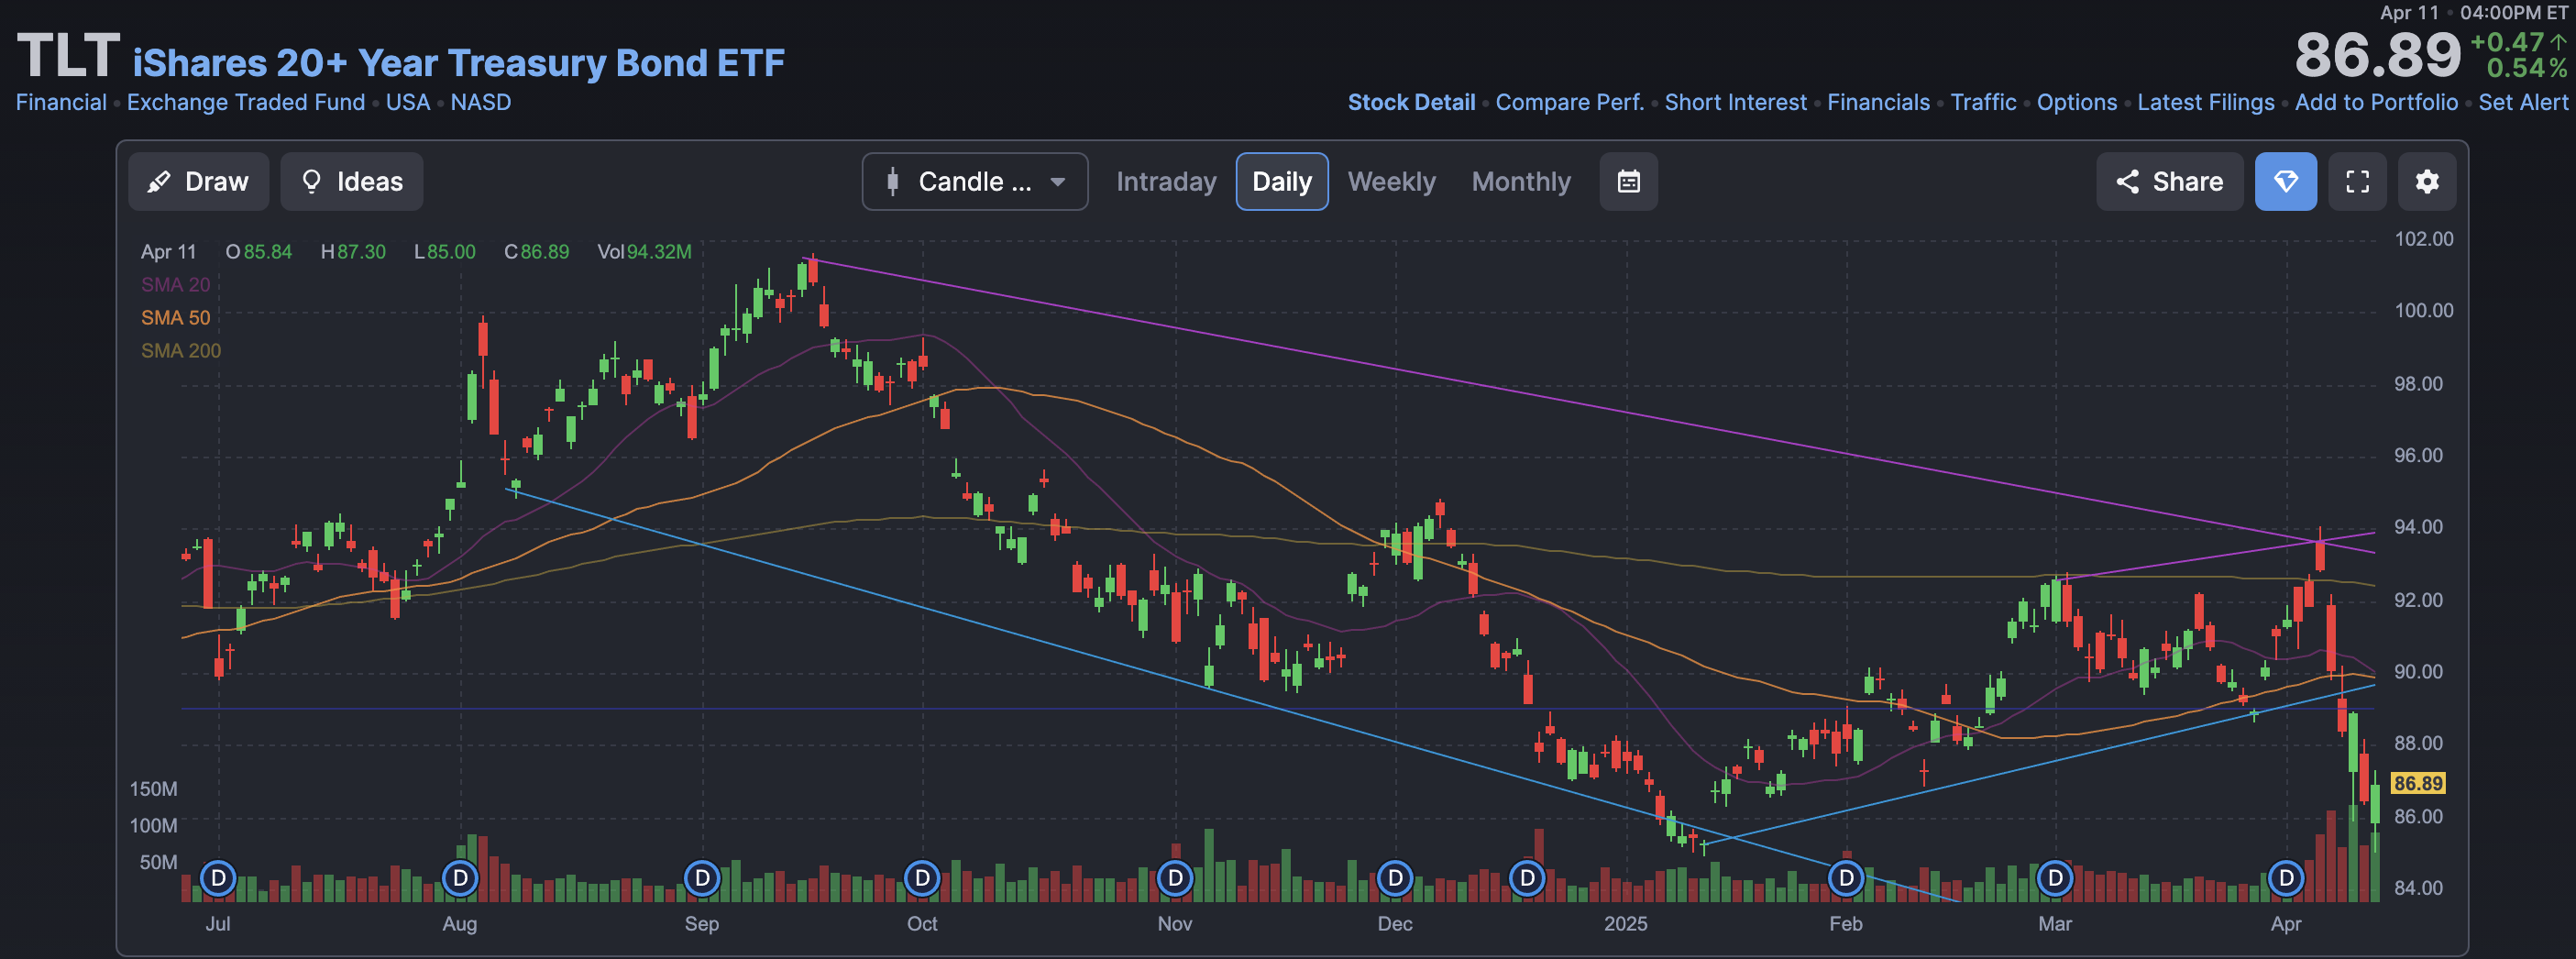Click the early Dec dividend marker
Screen dimensions: 2576x959
(1395, 879)
